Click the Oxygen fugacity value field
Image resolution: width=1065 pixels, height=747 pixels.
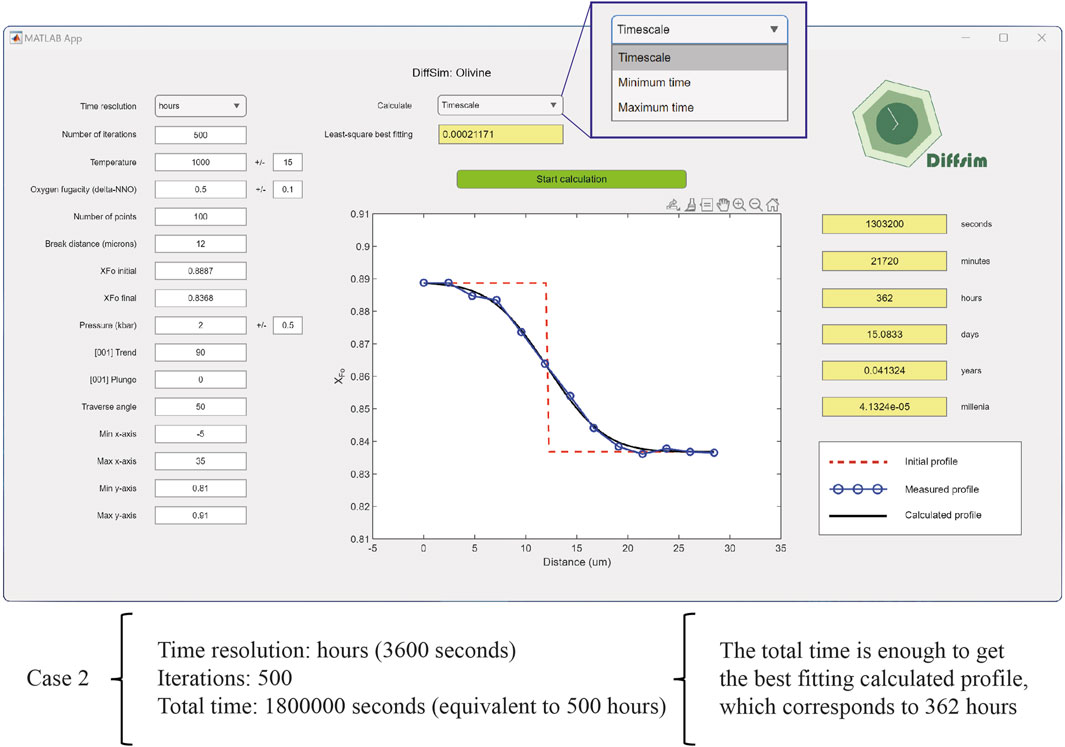coord(200,189)
